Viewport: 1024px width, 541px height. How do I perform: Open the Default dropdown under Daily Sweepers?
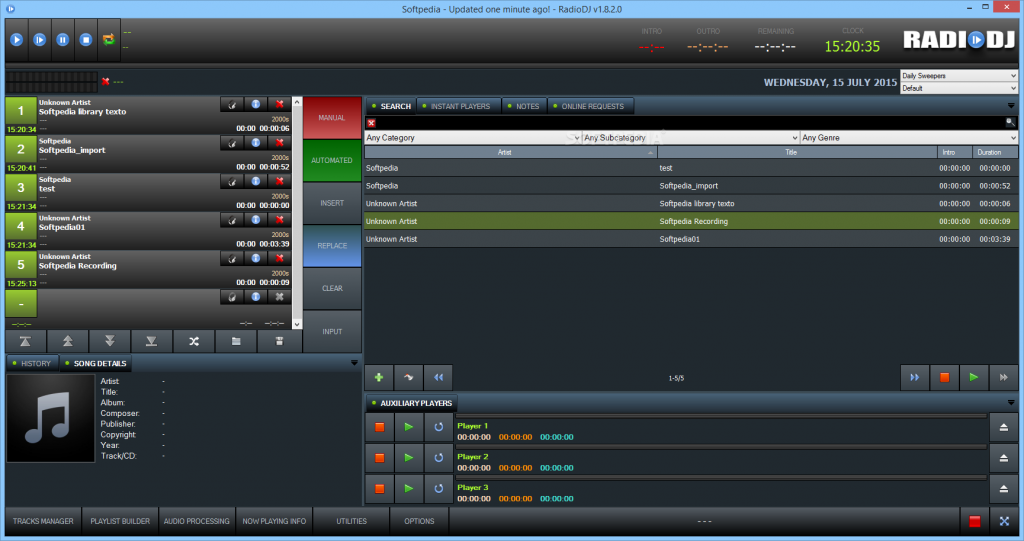959,88
